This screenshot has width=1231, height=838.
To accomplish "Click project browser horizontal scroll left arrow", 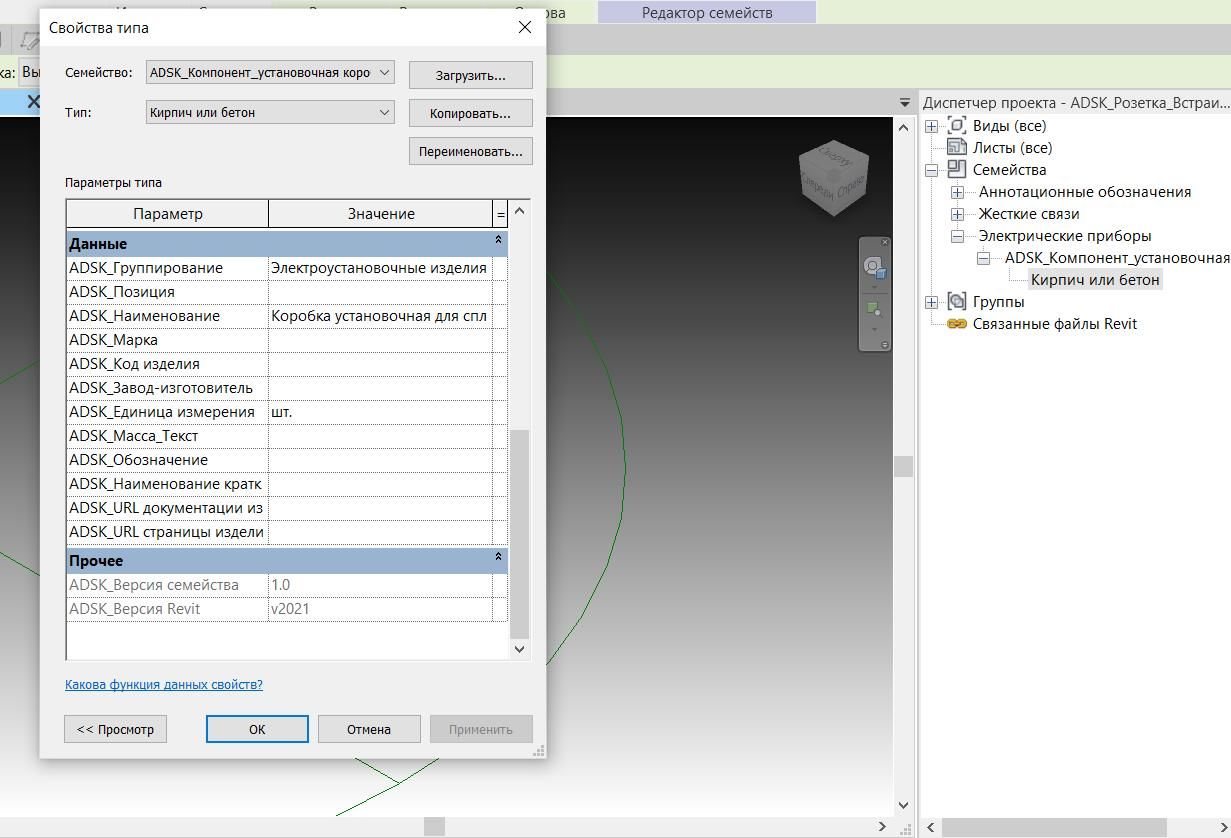I will 930,827.
